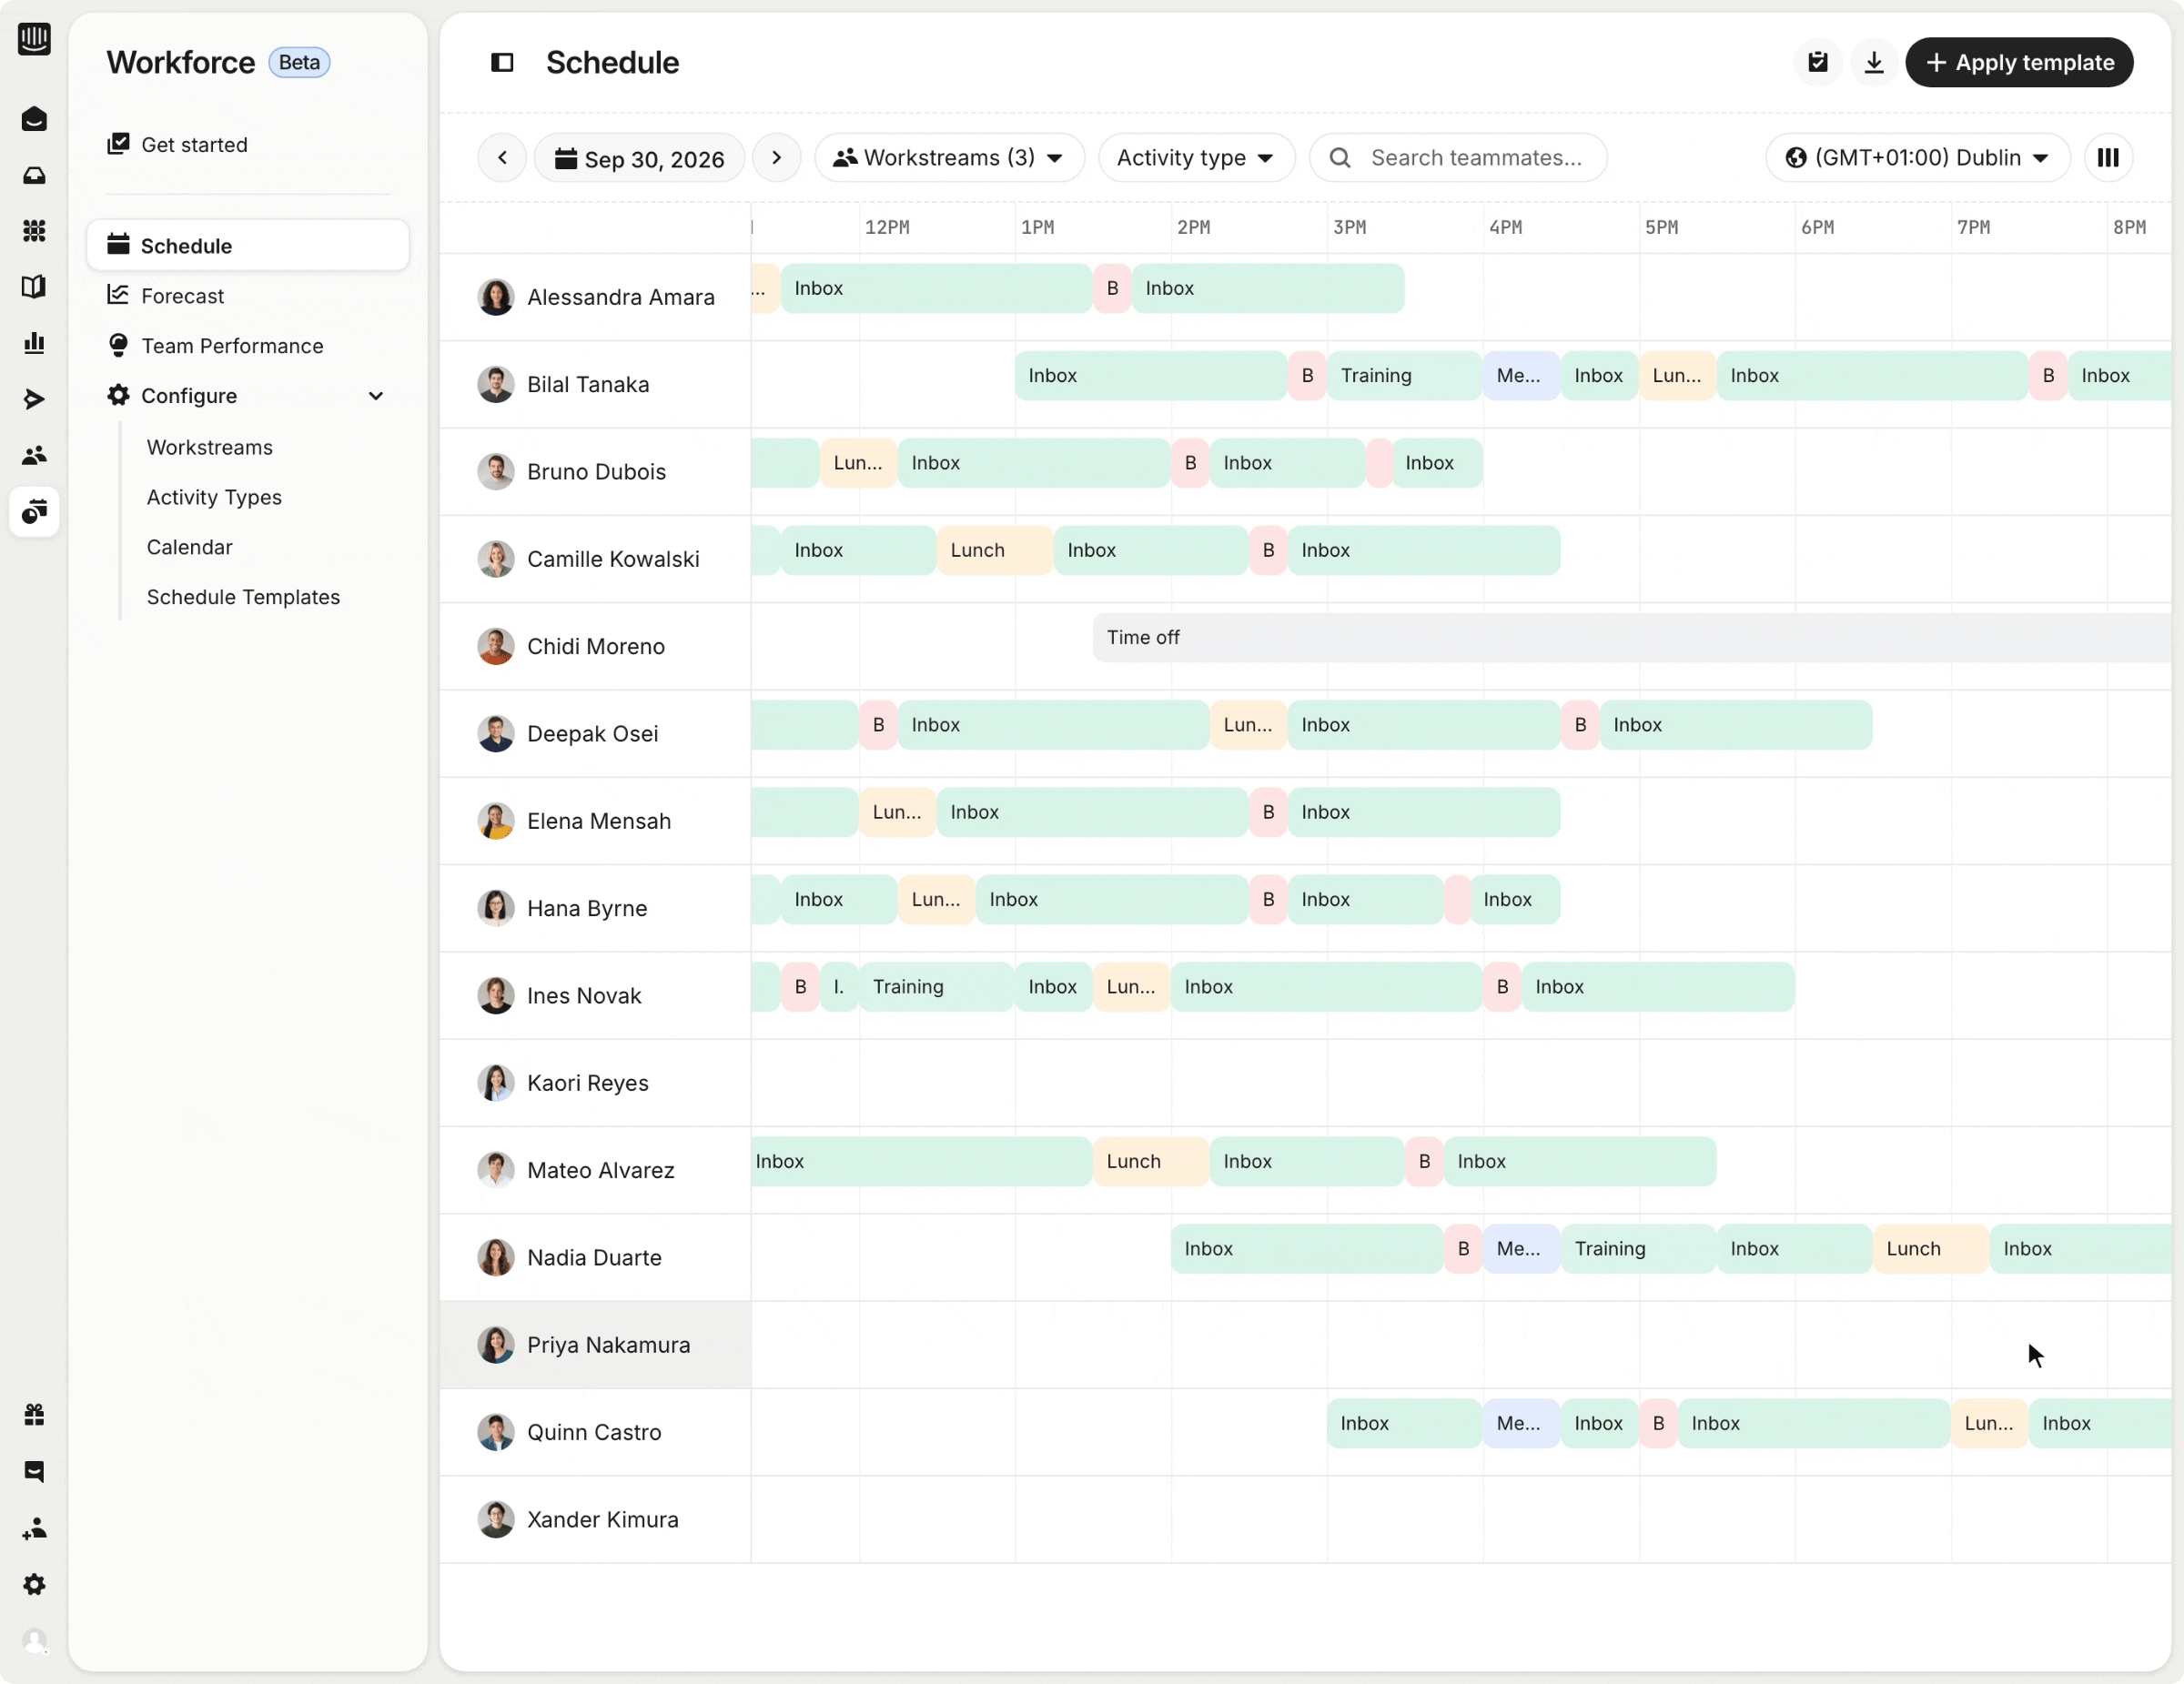Open the Knowledge book icon in left rail
2184x1684 pixels.
[34, 287]
